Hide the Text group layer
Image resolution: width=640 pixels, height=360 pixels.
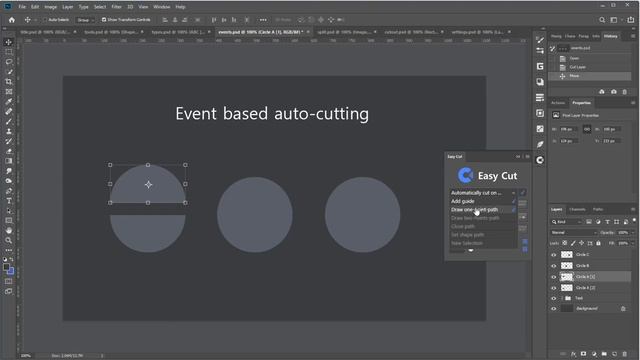[x=553, y=298]
